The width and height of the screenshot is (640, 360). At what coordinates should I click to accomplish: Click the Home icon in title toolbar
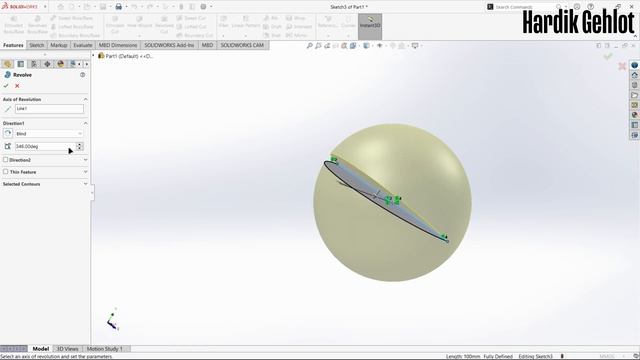coord(60,7)
